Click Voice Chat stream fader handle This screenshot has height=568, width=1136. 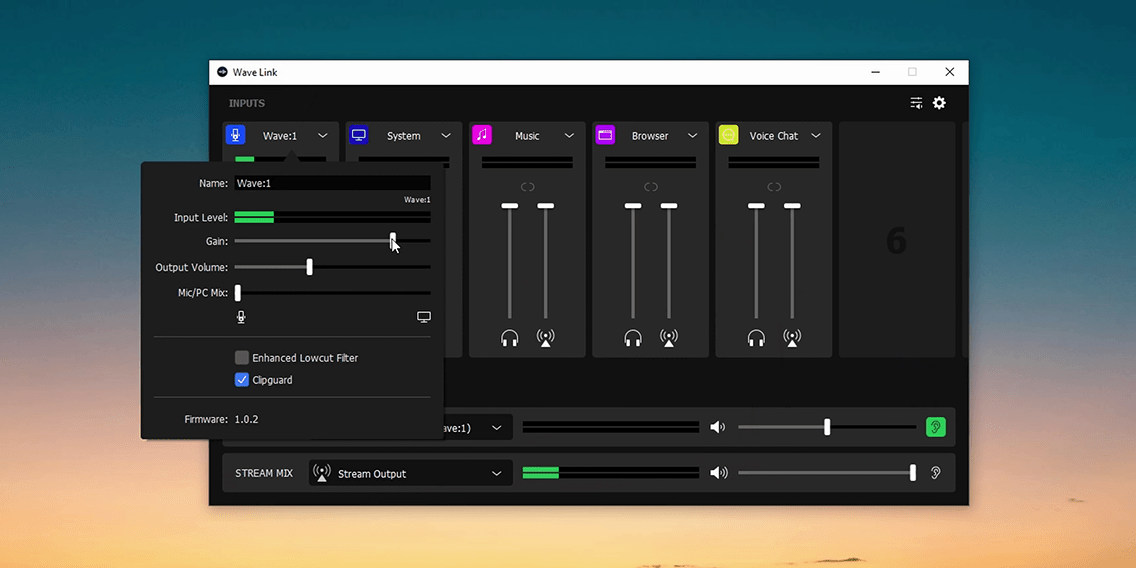point(792,206)
